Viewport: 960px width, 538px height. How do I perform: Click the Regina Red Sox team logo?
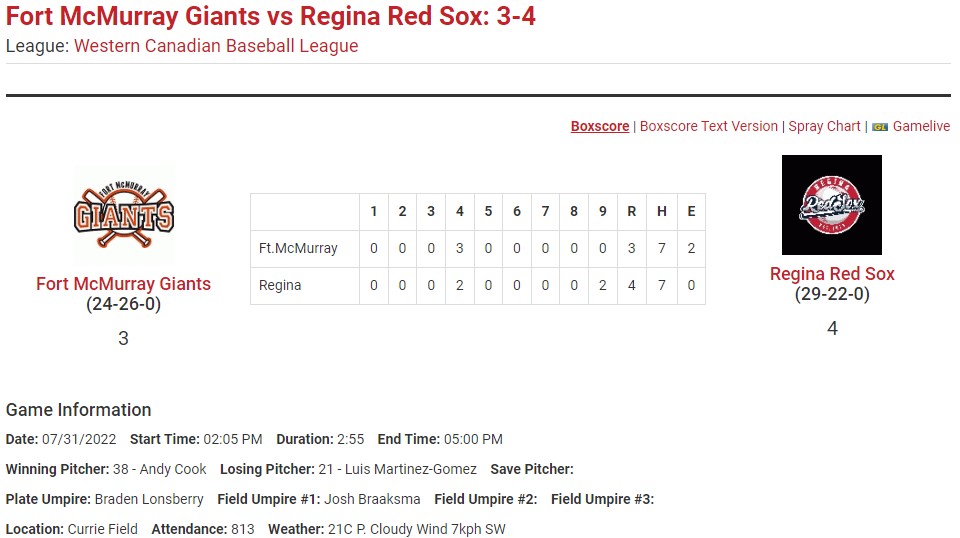[831, 204]
